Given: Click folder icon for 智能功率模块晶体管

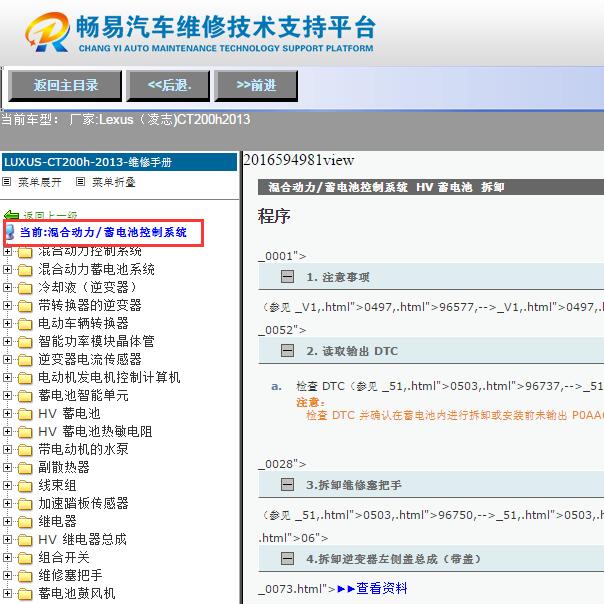Looking at the screenshot, I should click(25, 342).
